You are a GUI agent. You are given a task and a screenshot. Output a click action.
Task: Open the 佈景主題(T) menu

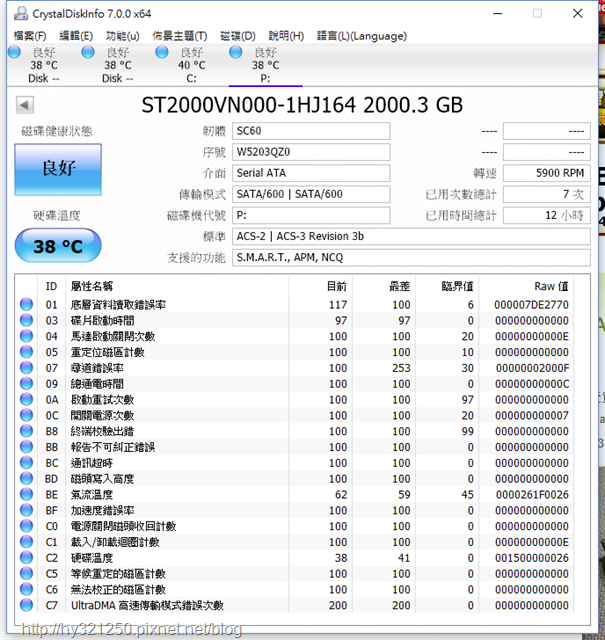click(180, 36)
